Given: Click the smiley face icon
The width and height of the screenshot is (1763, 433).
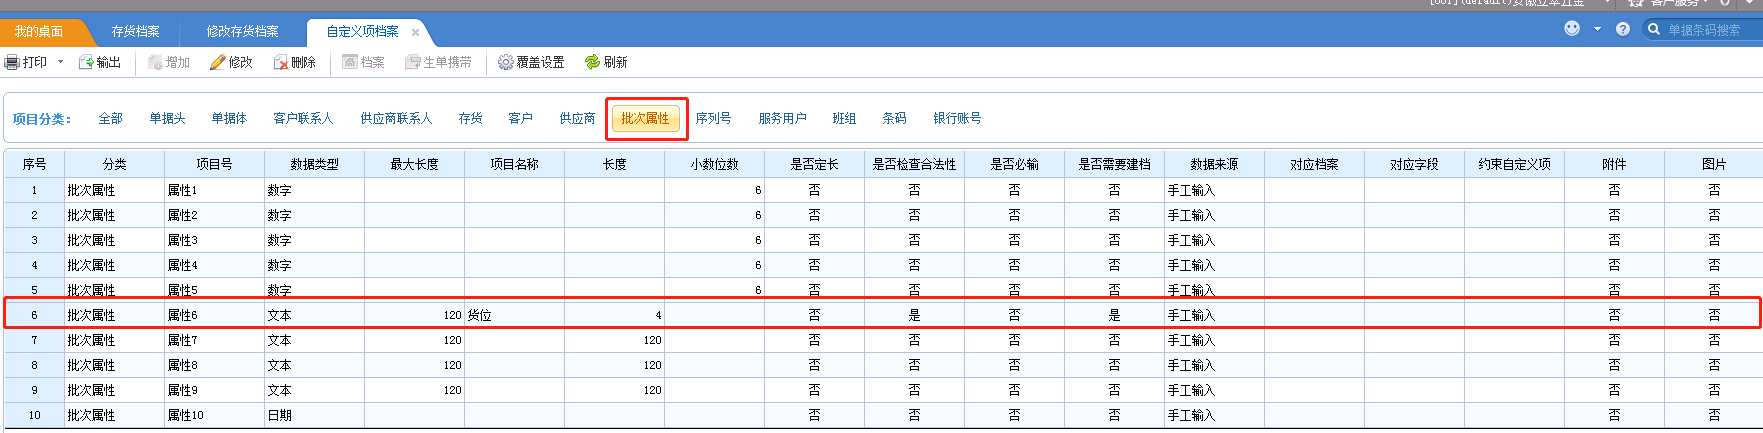Looking at the screenshot, I should pos(1572,29).
